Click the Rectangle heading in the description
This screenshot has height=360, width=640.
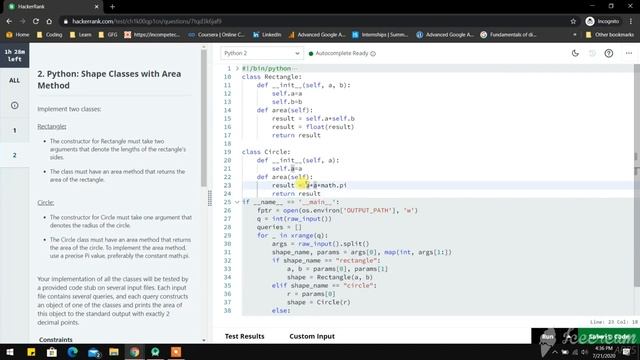pyautogui.click(x=52, y=127)
